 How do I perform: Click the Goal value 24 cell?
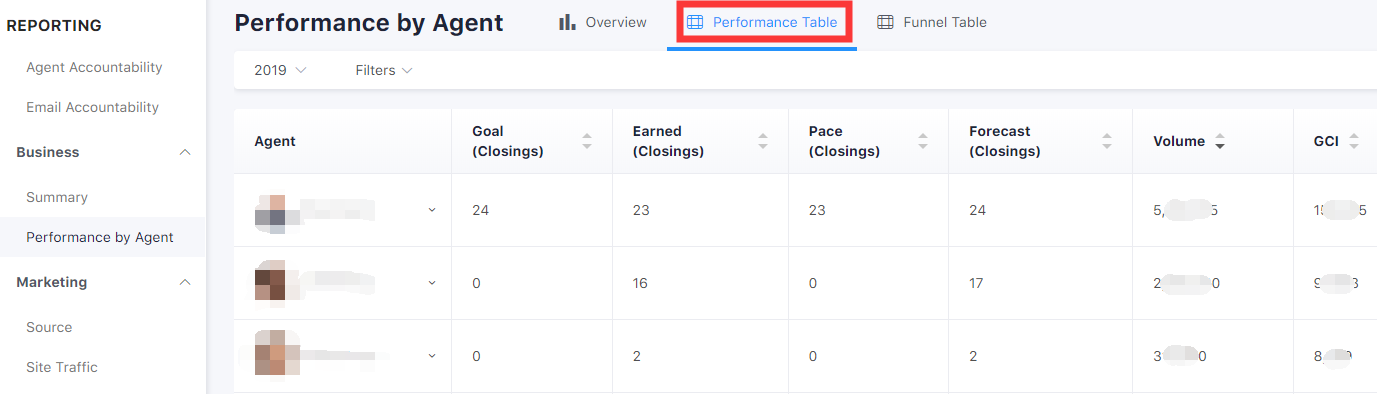click(x=480, y=210)
